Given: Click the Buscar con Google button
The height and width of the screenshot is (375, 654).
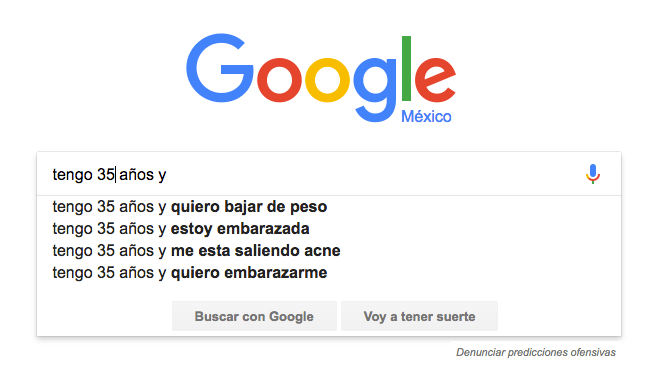Looking at the screenshot, I should [254, 316].
